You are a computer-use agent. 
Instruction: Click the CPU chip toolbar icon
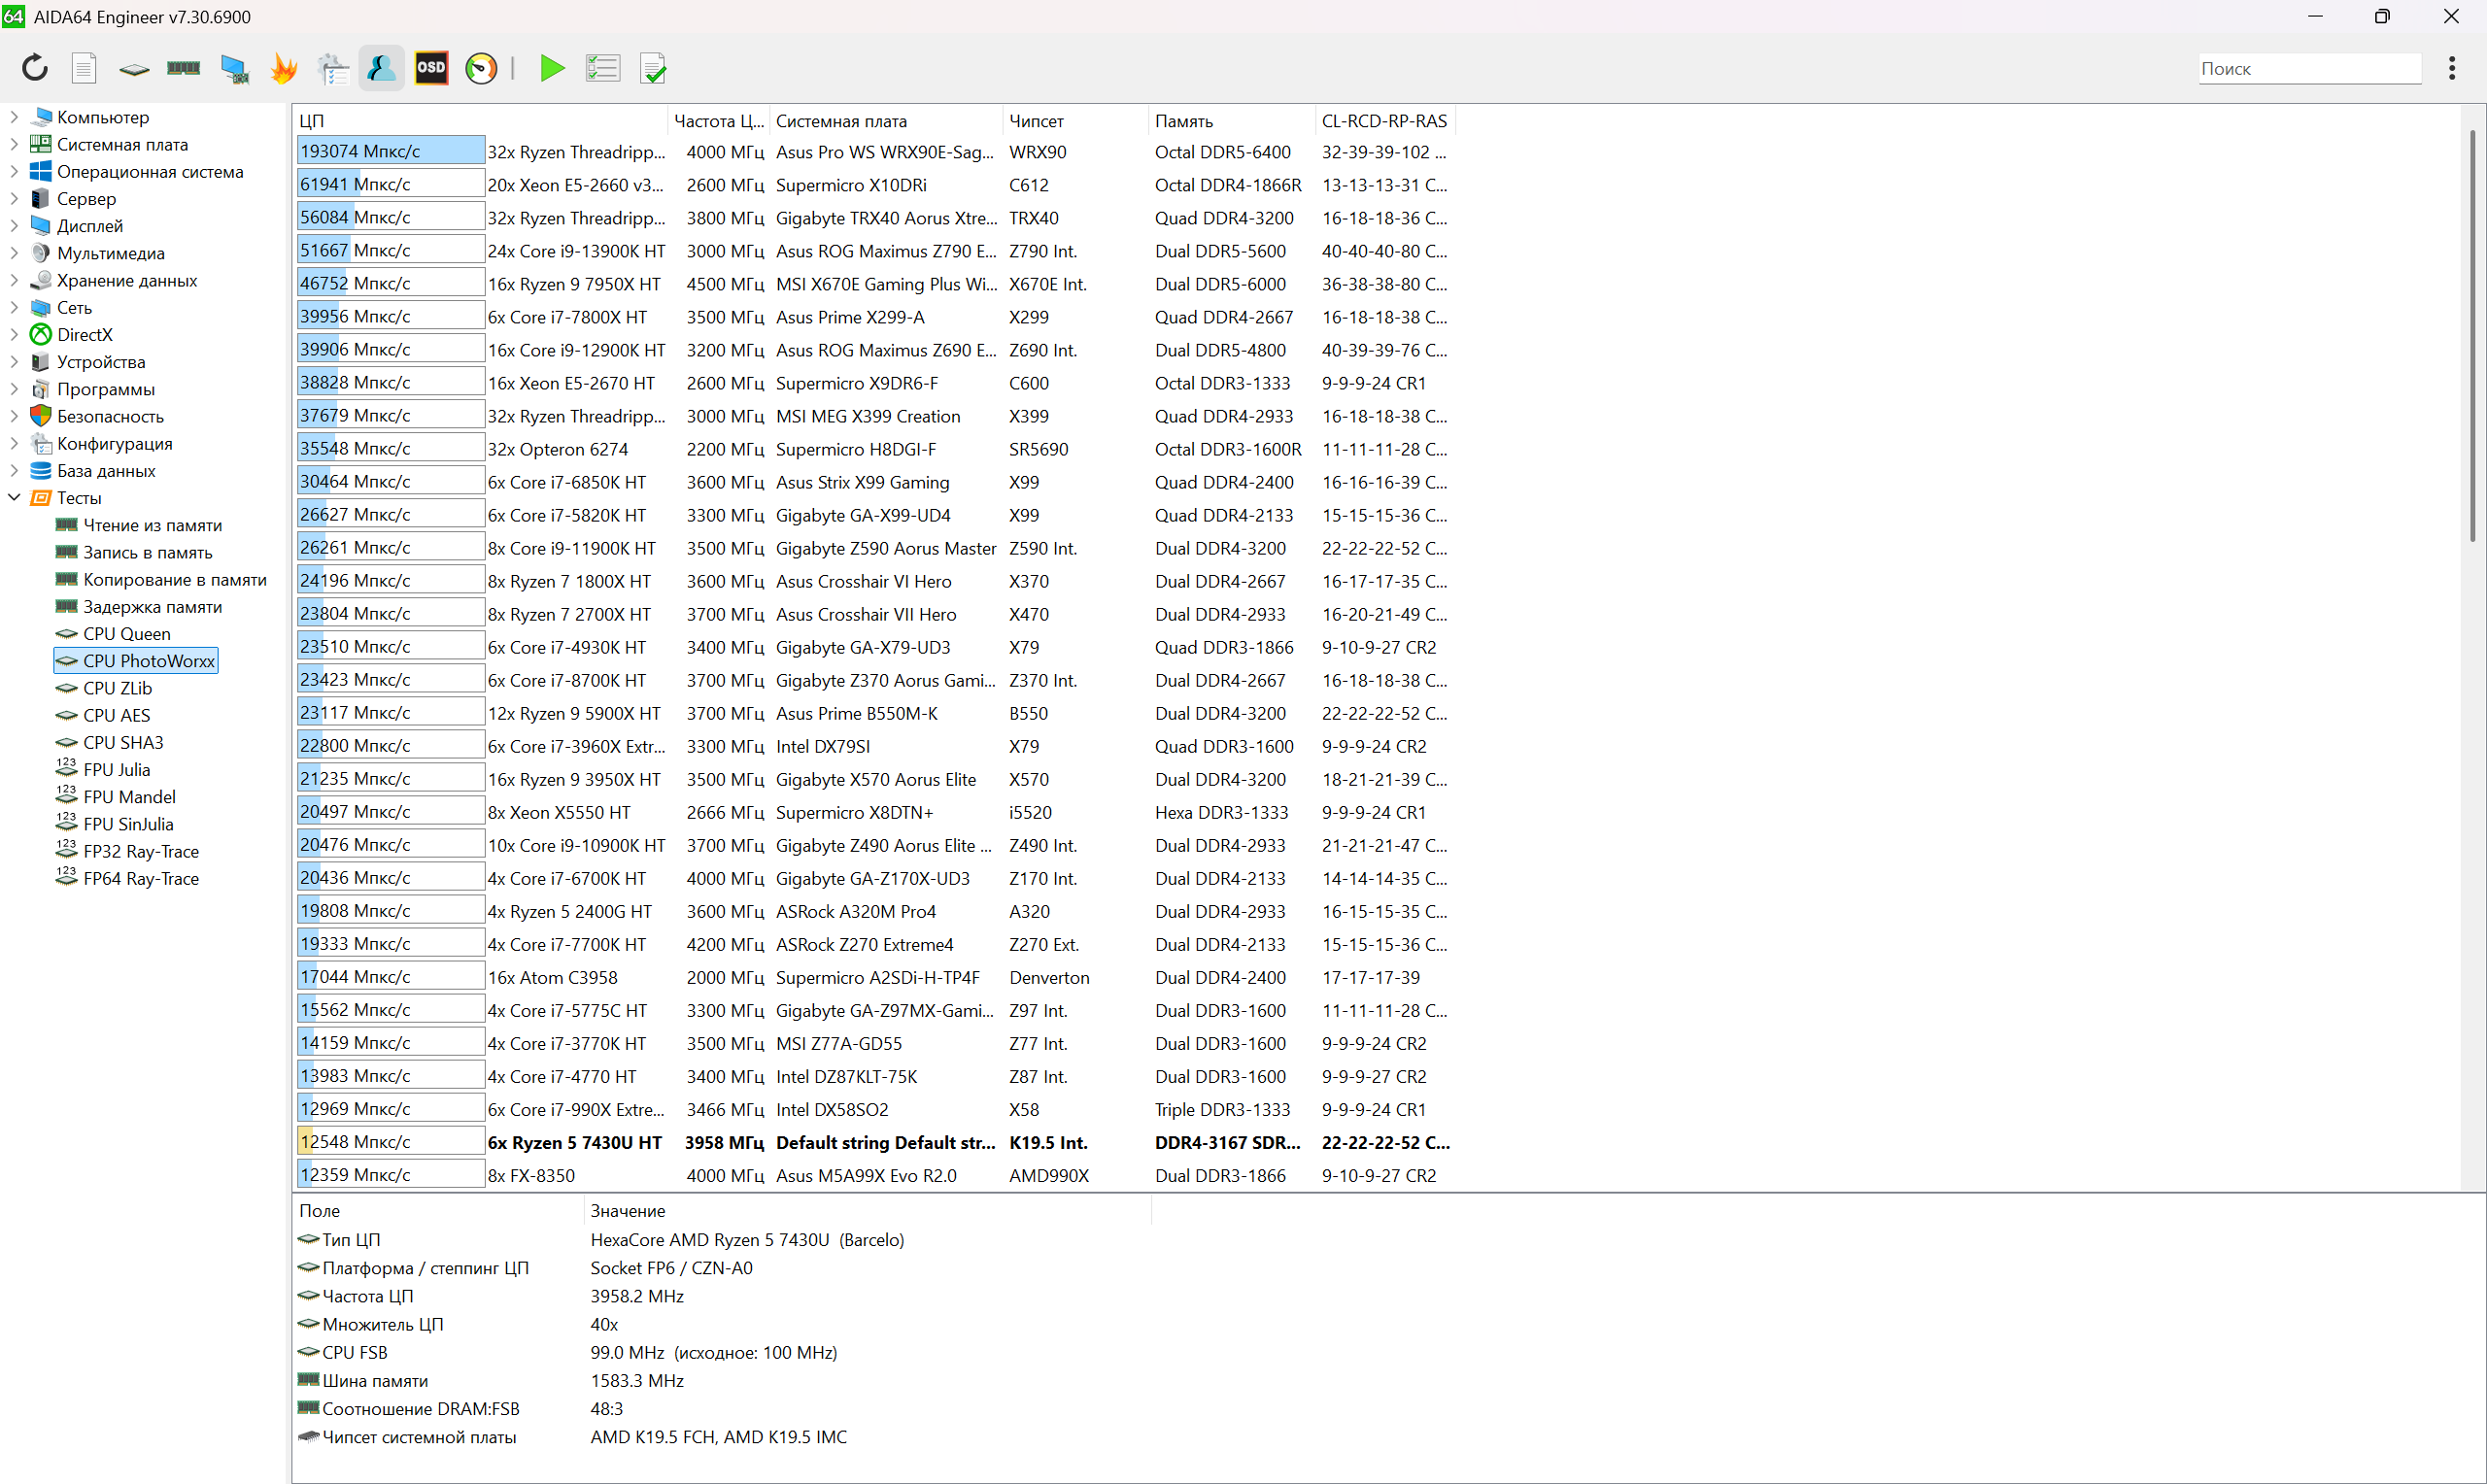pyautogui.click(x=133, y=69)
